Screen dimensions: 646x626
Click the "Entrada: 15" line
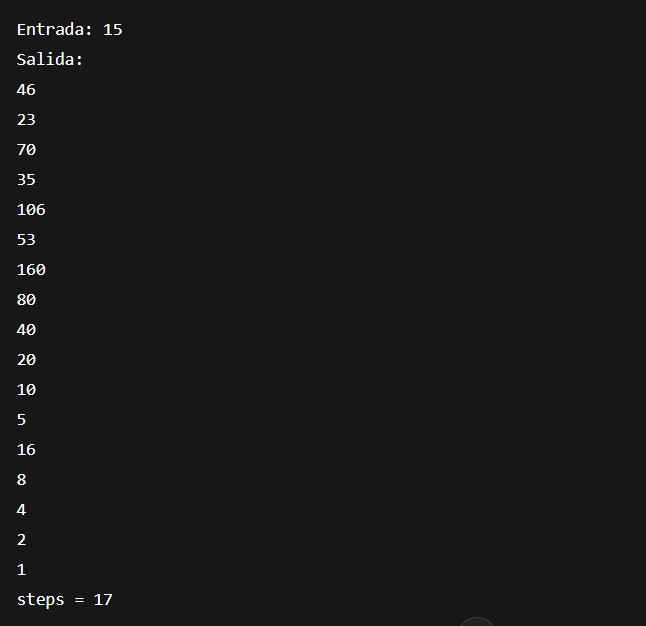pyautogui.click(x=69, y=30)
